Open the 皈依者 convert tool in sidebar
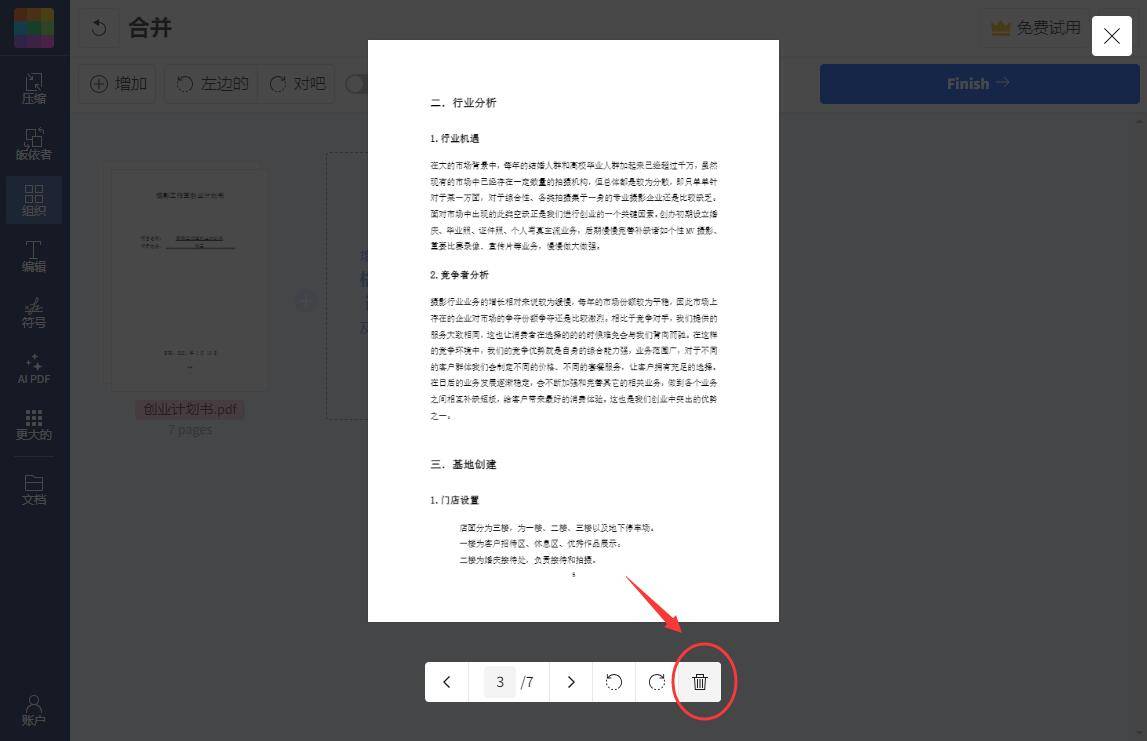1147x741 pixels. pyautogui.click(x=34, y=144)
